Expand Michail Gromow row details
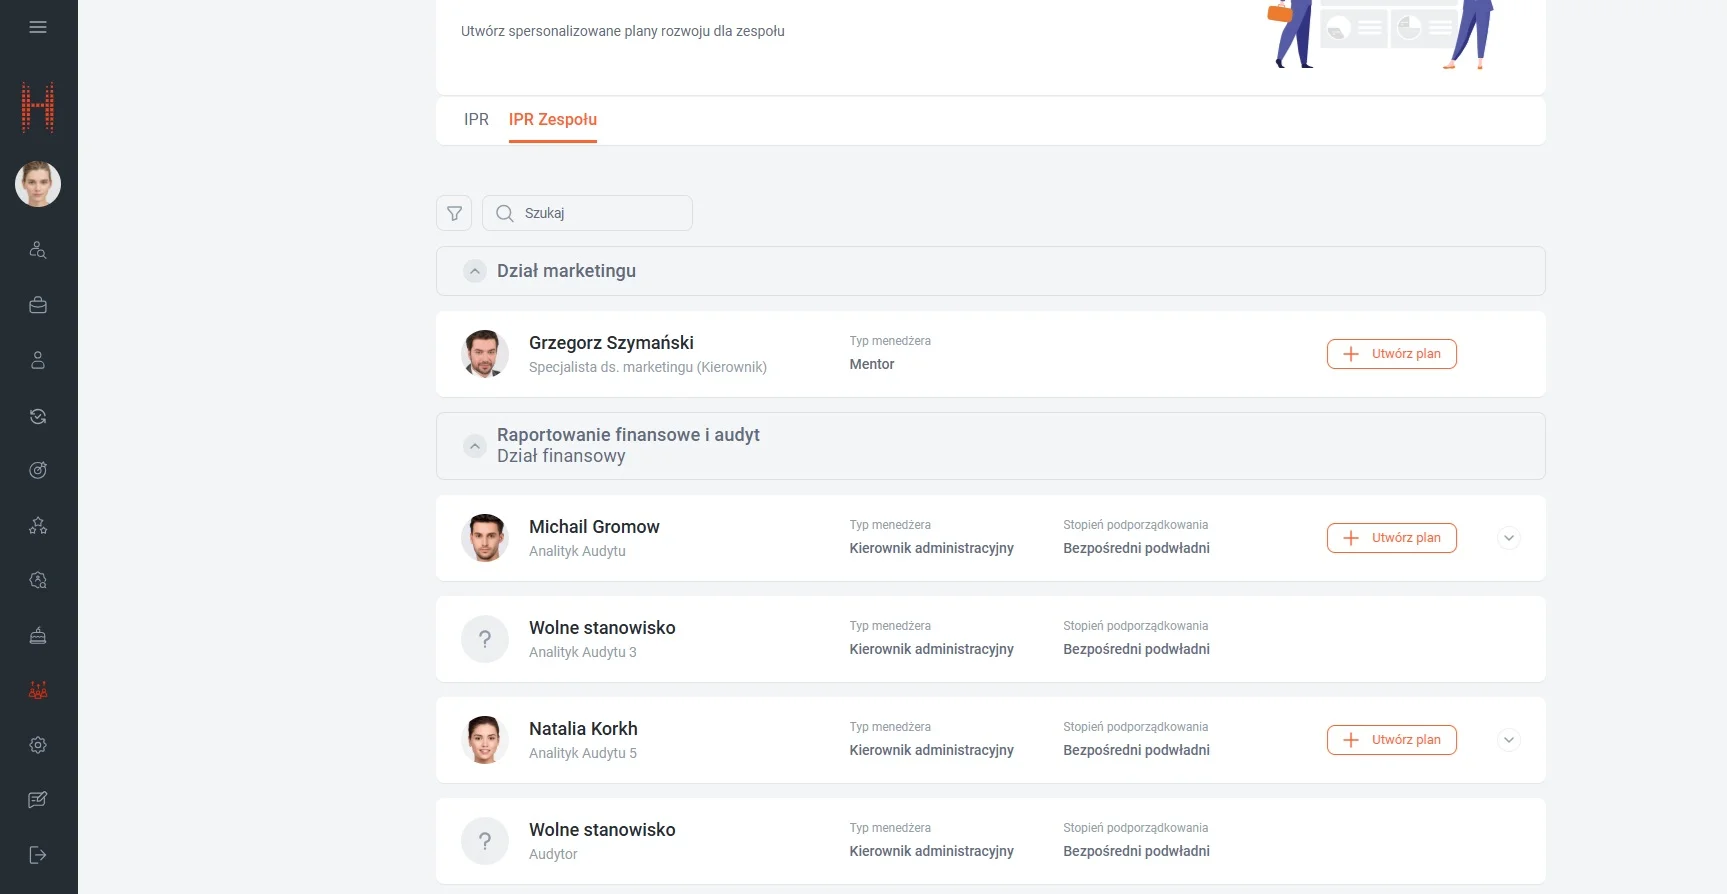Image resolution: width=1727 pixels, height=894 pixels. click(1509, 538)
